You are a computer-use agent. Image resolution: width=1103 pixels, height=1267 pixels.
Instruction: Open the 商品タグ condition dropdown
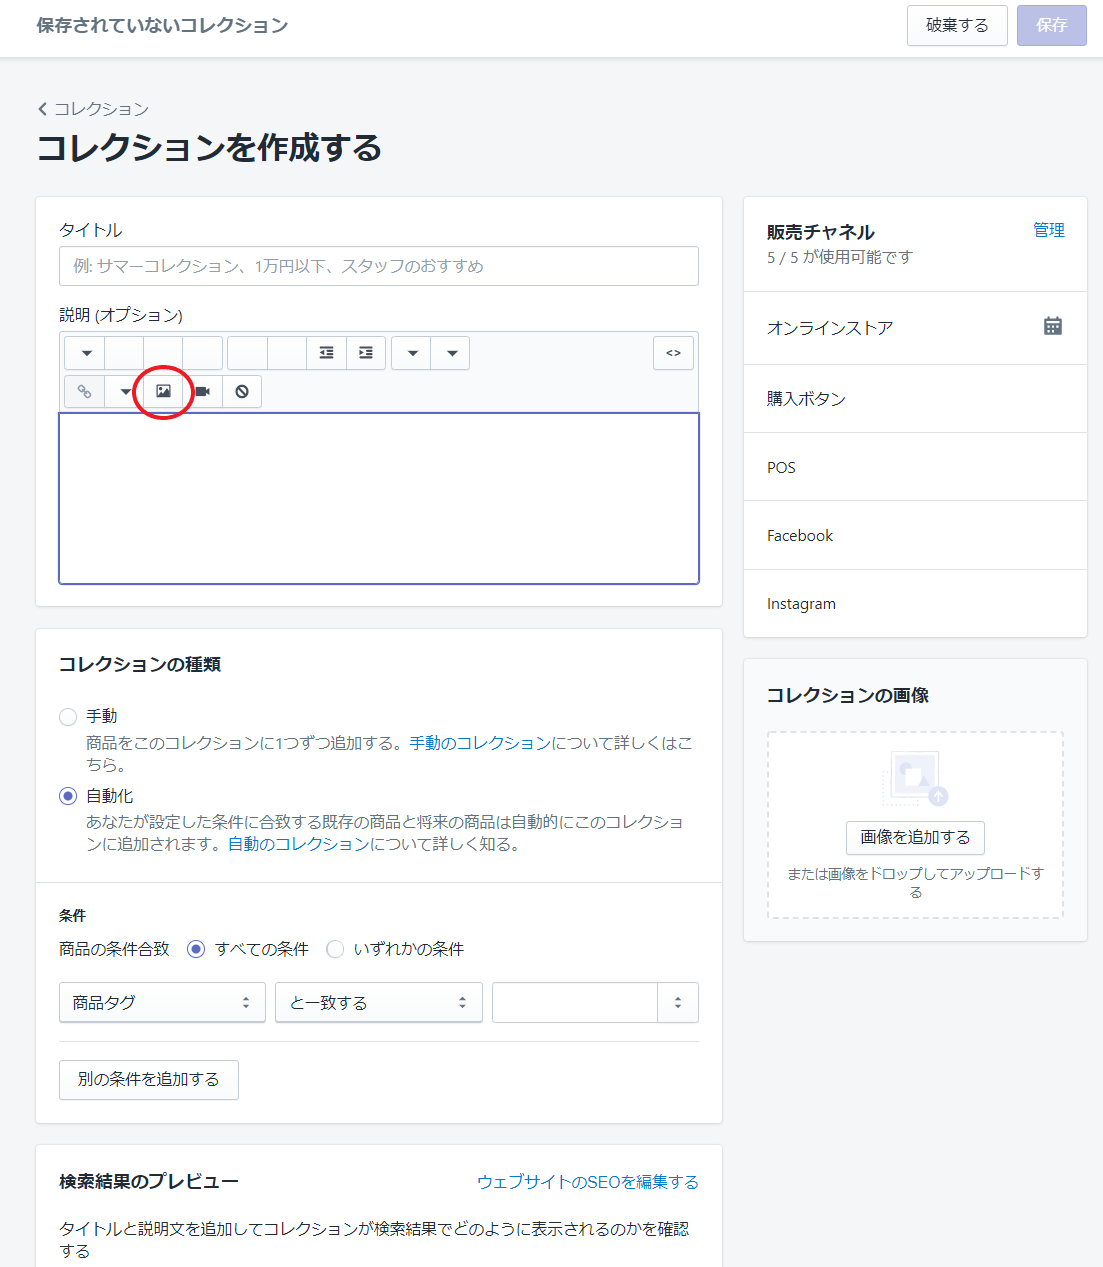pyautogui.click(x=162, y=1002)
